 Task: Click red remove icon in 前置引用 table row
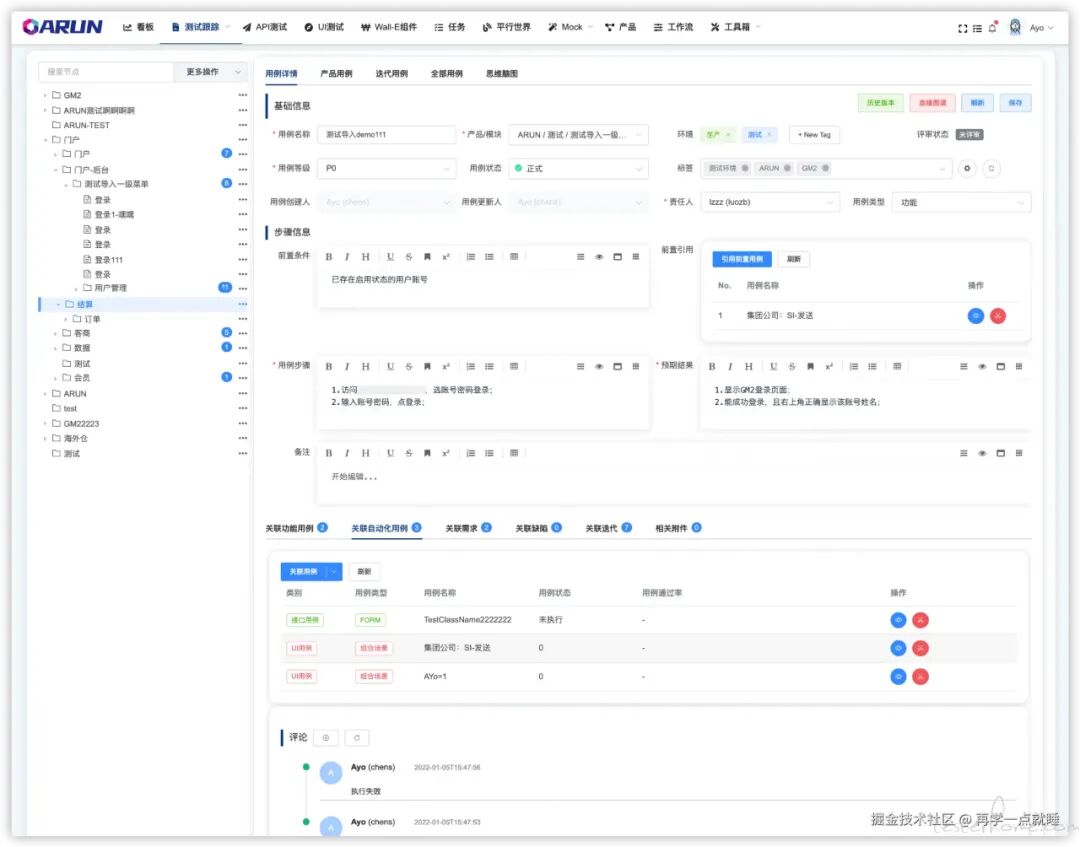point(997,315)
